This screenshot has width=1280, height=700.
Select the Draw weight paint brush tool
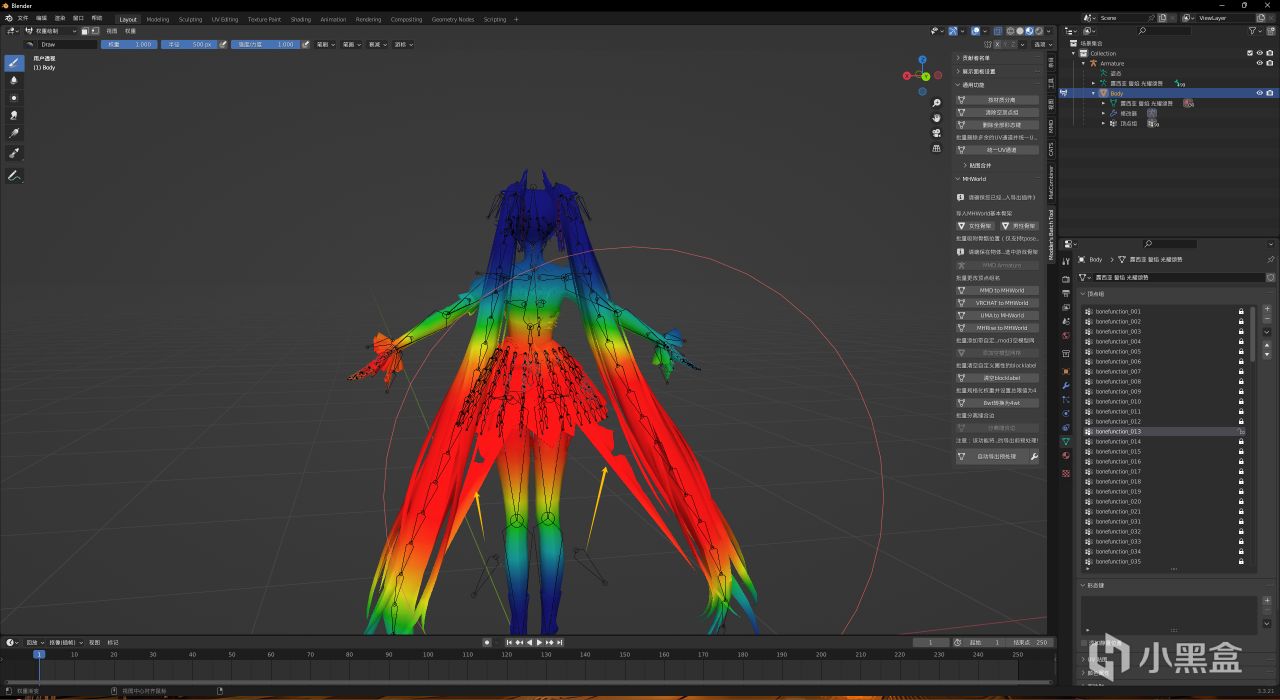pyautogui.click(x=14, y=62)
